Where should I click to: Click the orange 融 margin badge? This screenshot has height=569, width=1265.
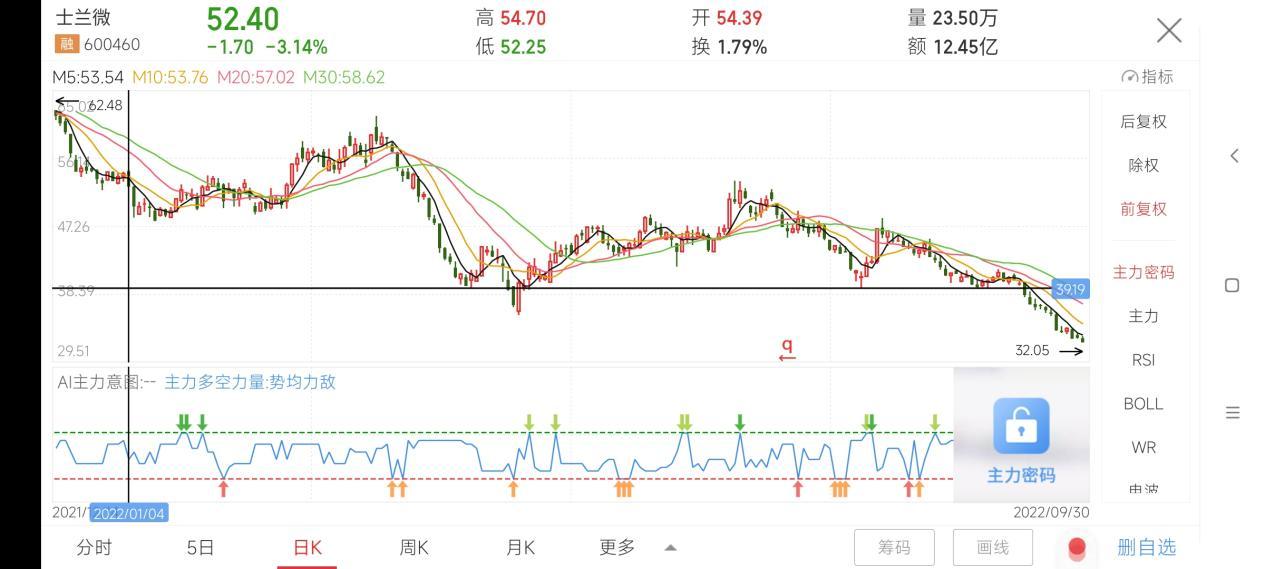click(x=66, y=44)
